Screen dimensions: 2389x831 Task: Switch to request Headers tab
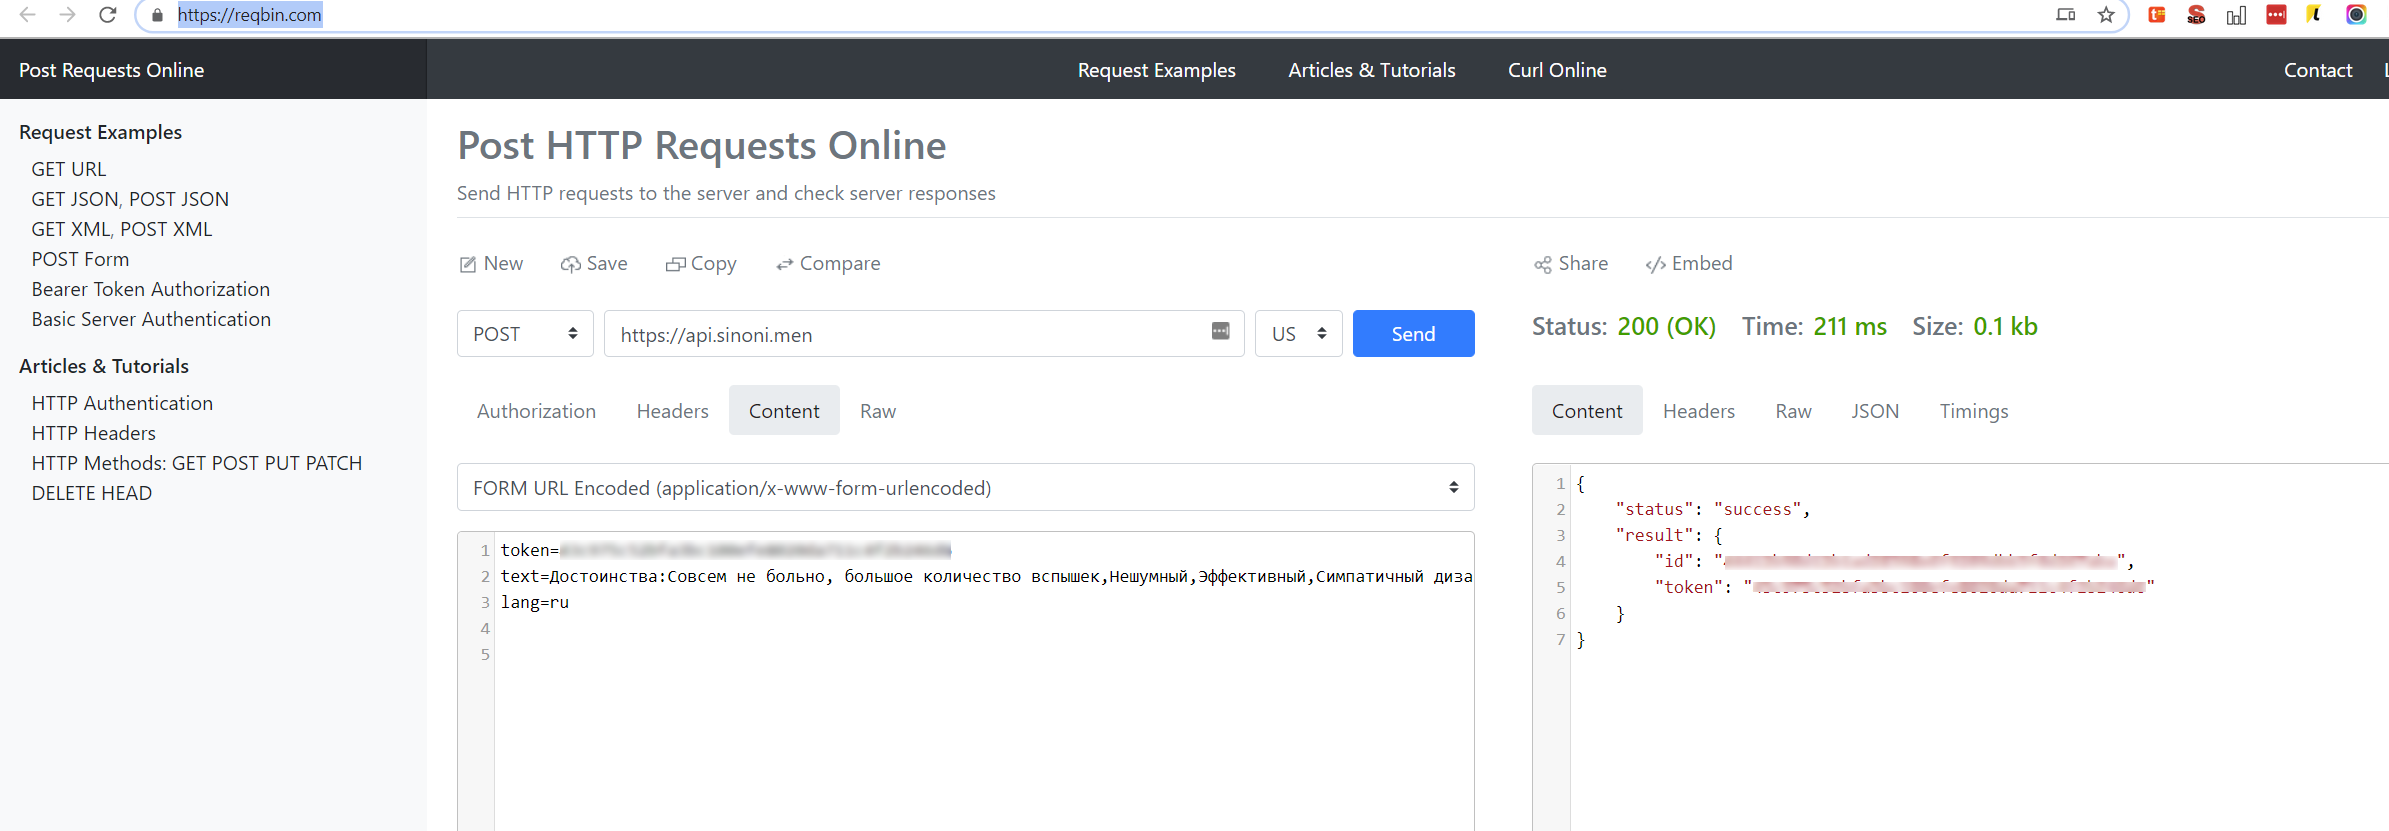672,411
